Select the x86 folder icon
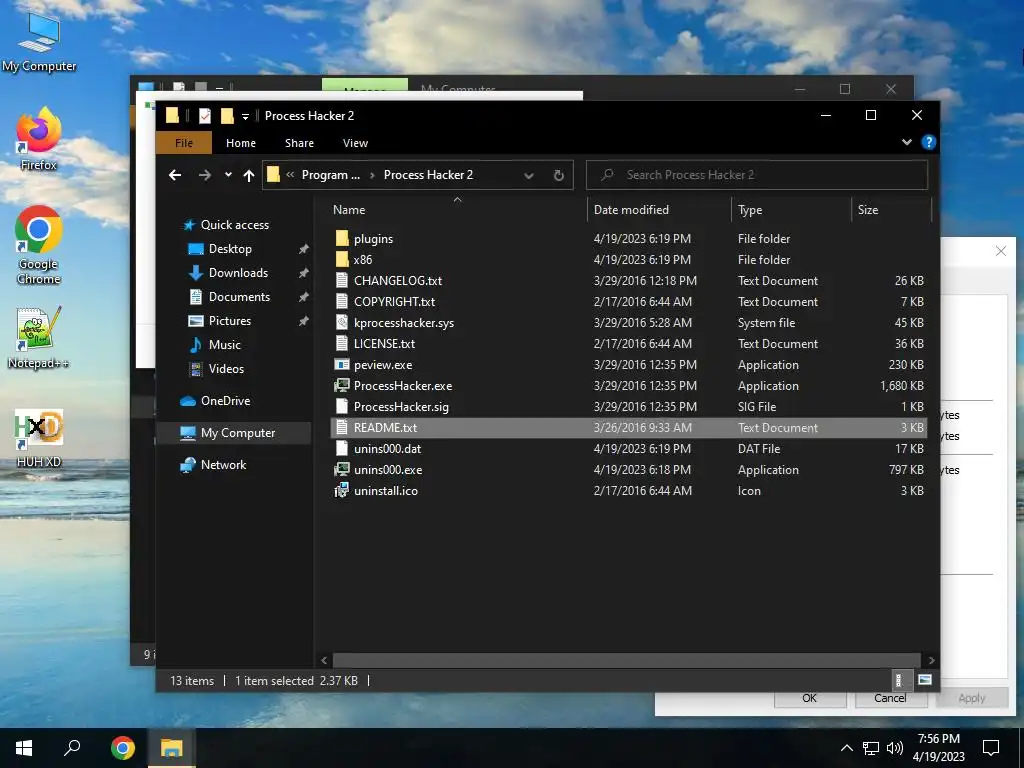The width and height of the screenshot is (1024, 768). tap(342, 259)
